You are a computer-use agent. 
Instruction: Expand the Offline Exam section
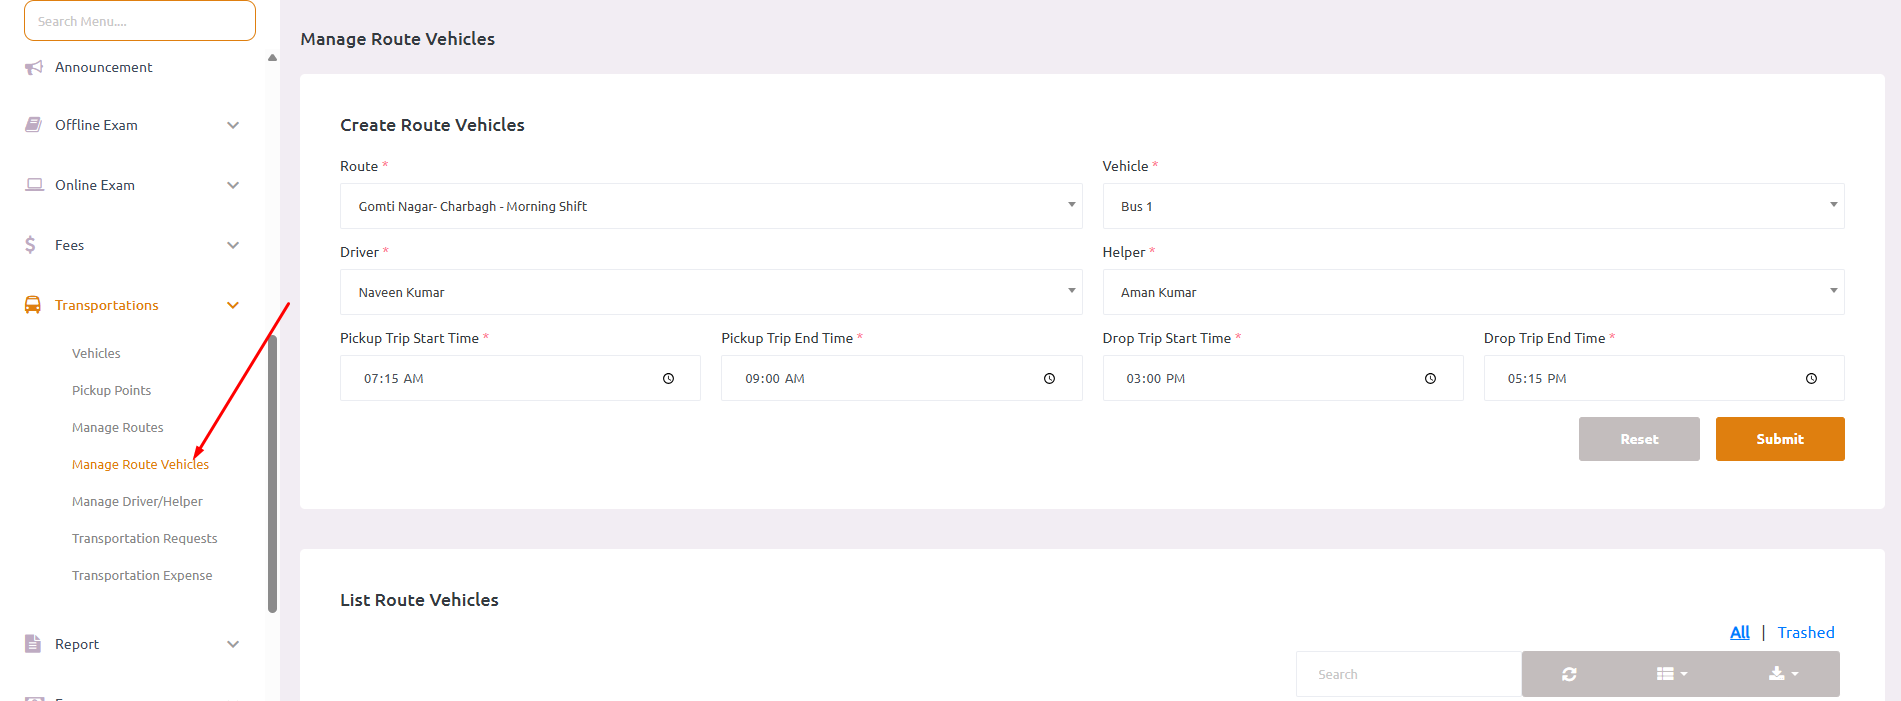[232, 125]
